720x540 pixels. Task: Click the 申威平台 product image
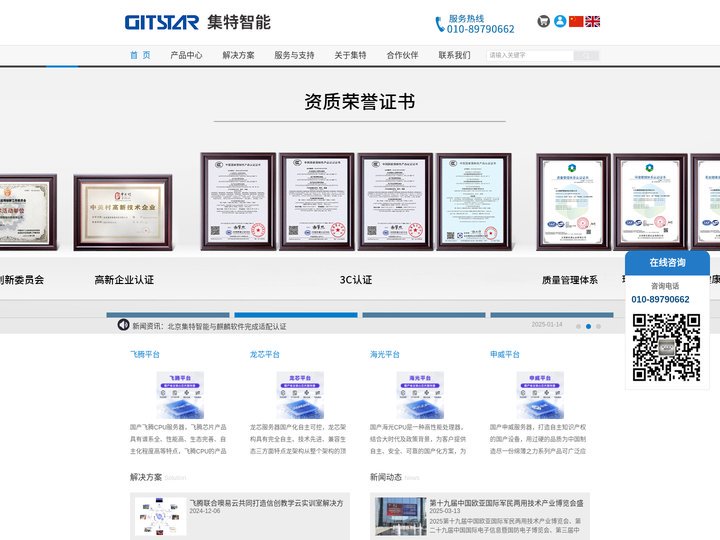click(x=540, y=395)
